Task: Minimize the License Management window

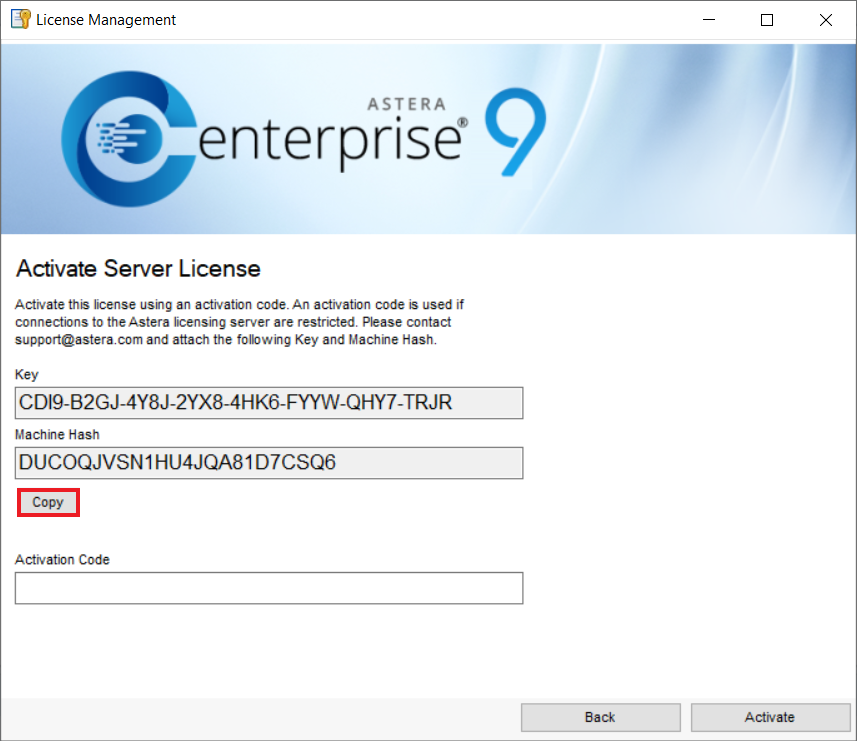Action: click(x=709, y=20)
